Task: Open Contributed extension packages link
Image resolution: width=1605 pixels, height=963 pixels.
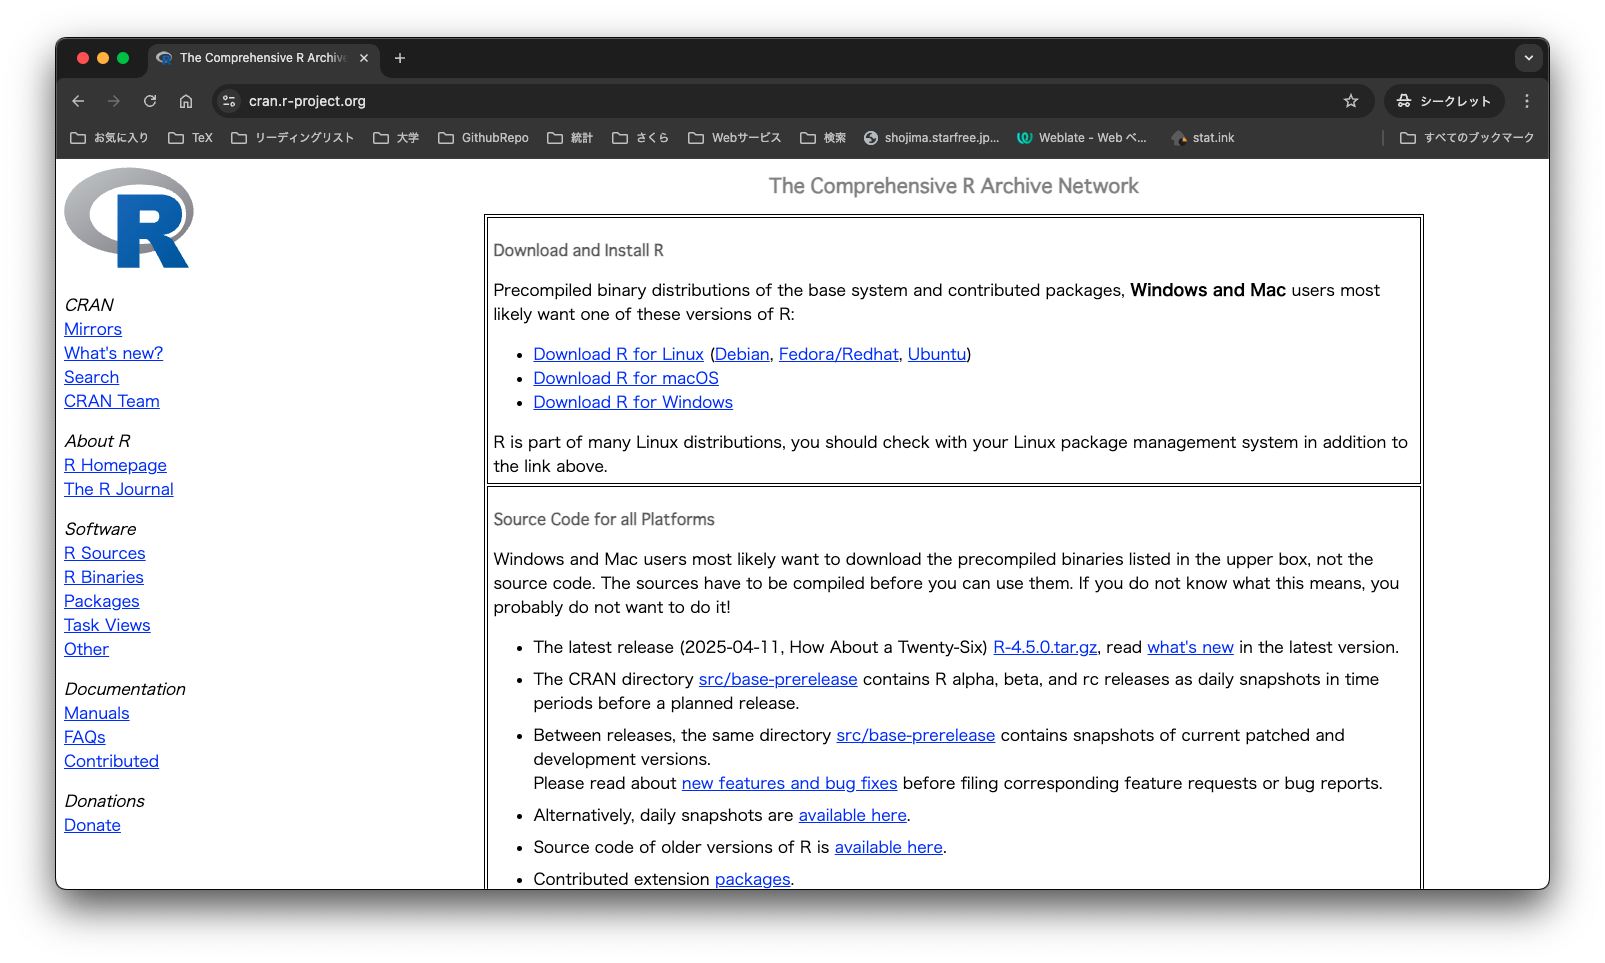Action: (752, 879)
